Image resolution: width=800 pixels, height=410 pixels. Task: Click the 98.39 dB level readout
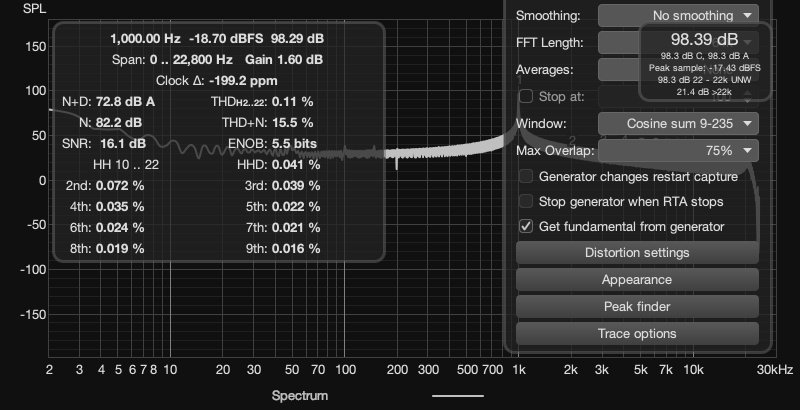[696, 39]
